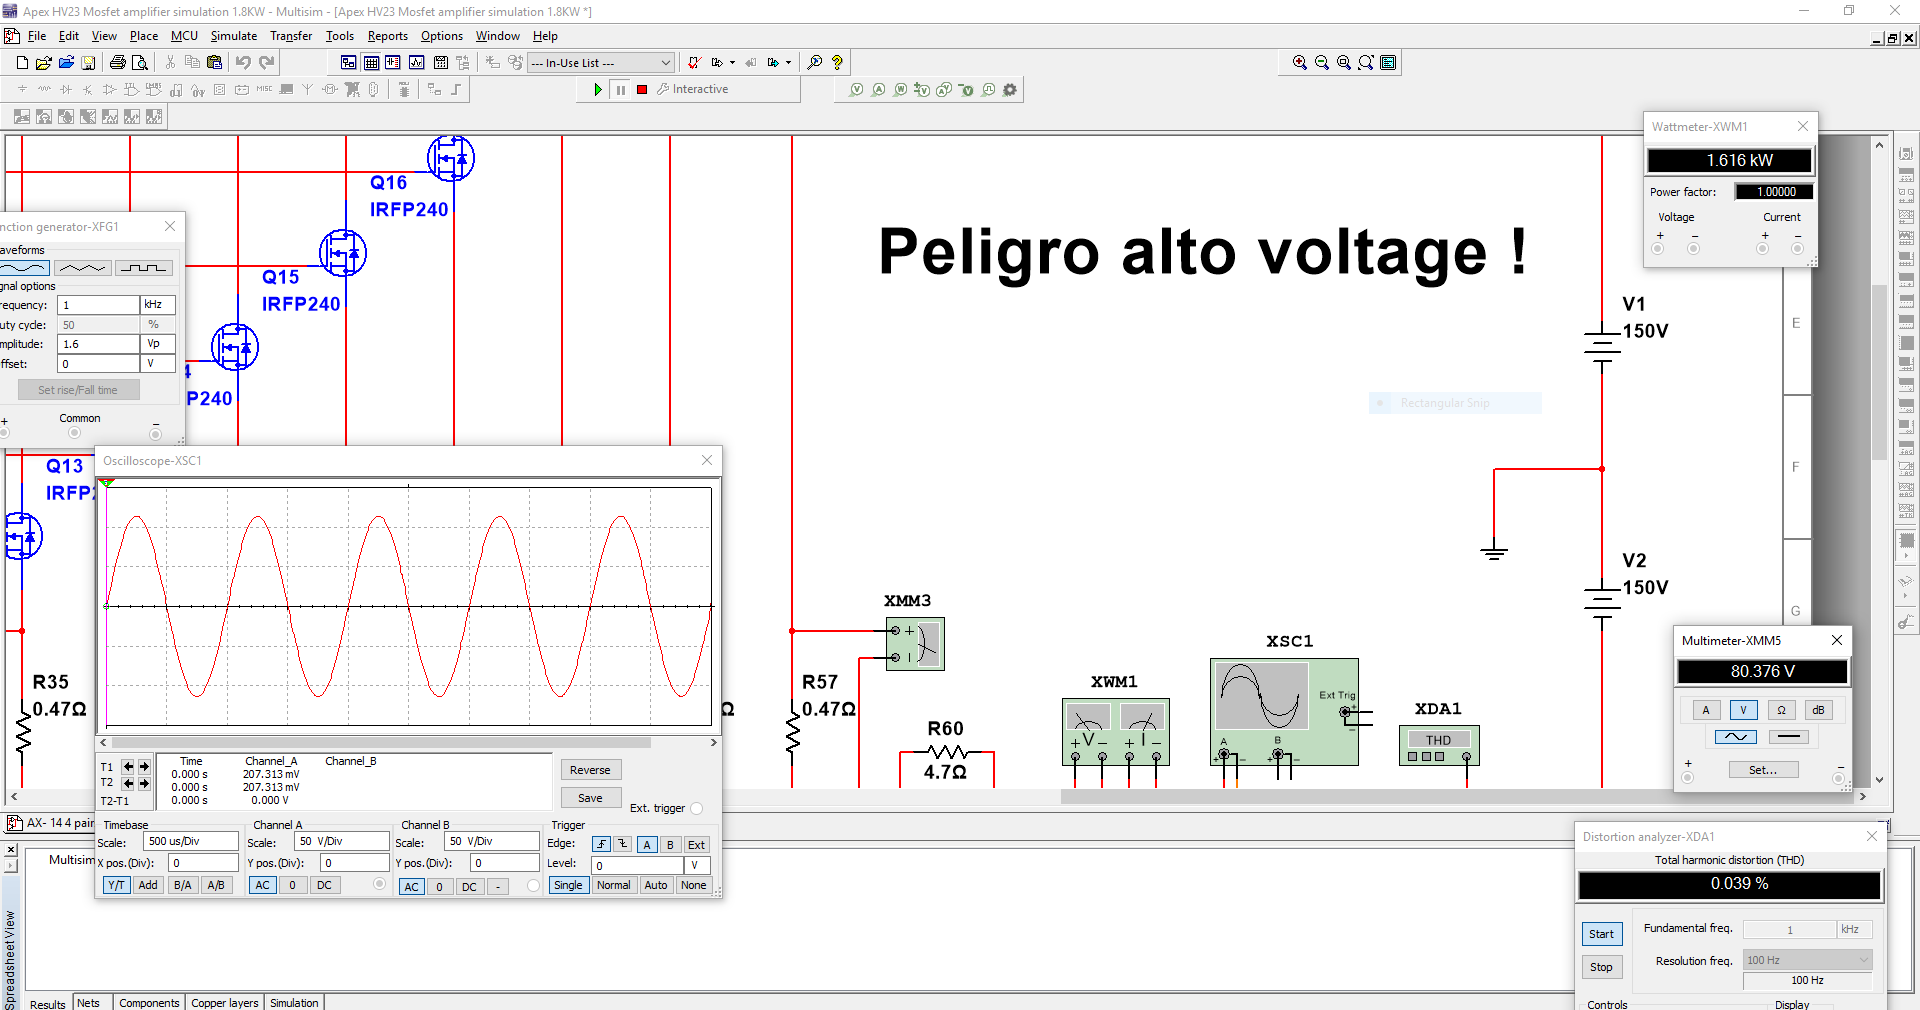Place a voltage probe

[x=856, y=89]
